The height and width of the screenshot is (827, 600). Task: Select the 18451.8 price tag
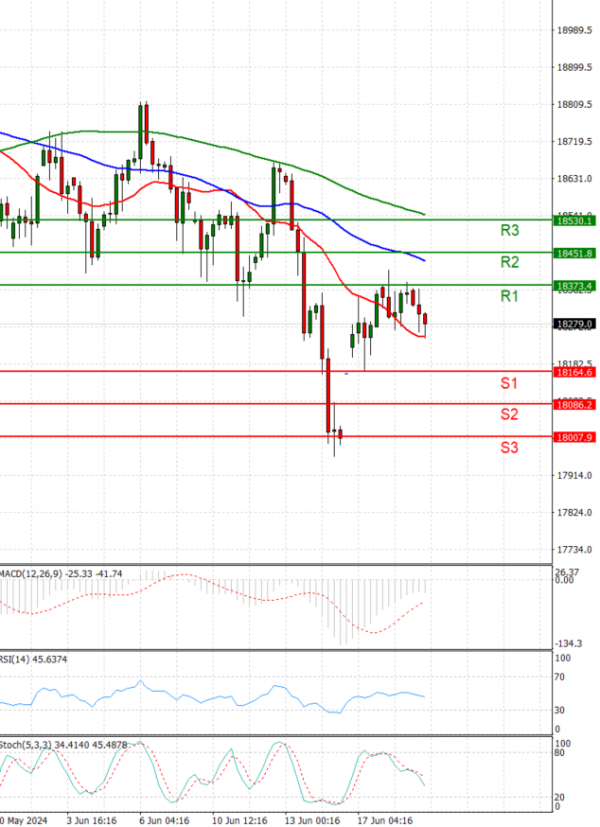574,254
